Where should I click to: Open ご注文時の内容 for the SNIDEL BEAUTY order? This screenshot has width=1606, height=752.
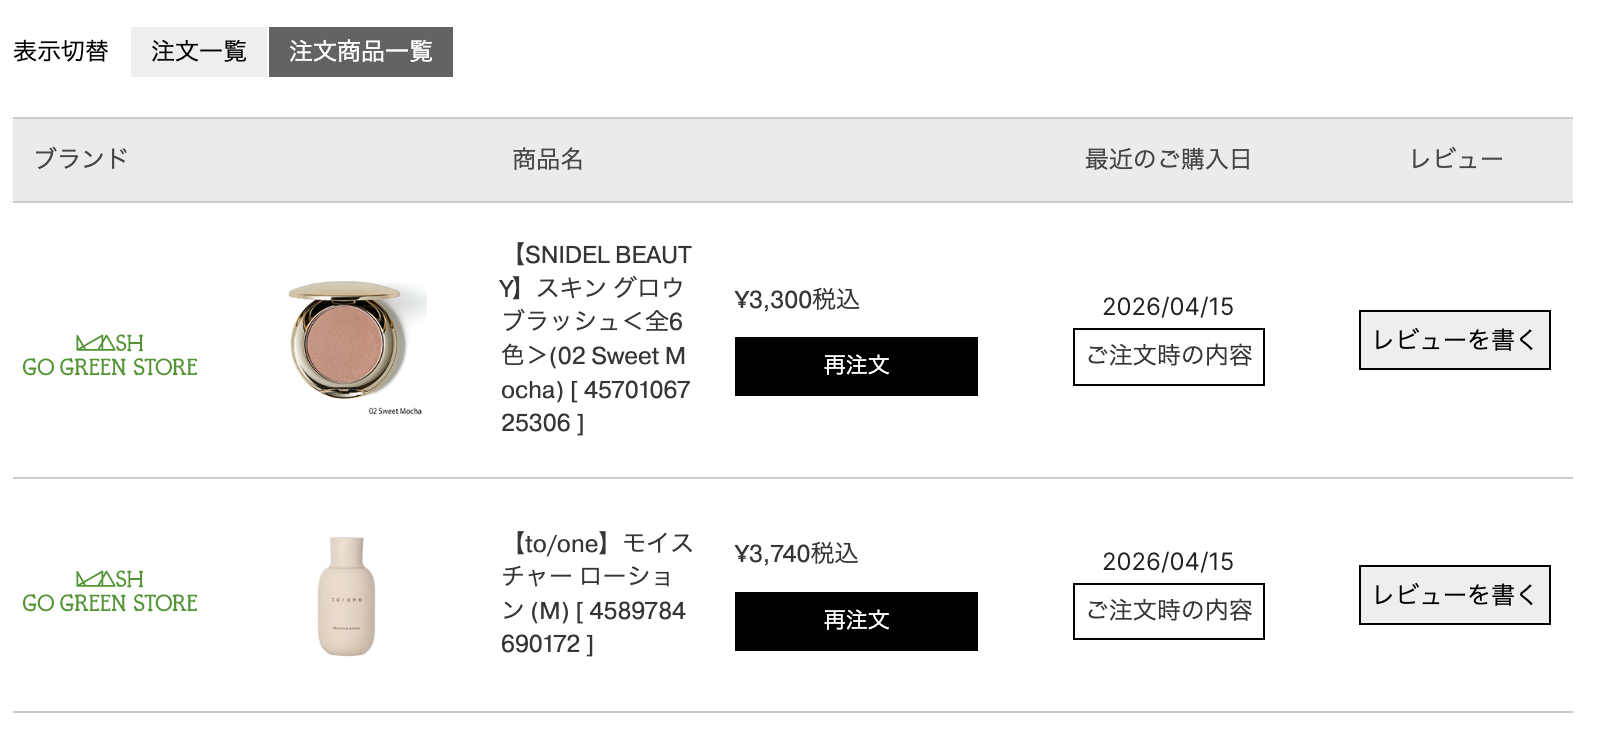coord(1168,356)
